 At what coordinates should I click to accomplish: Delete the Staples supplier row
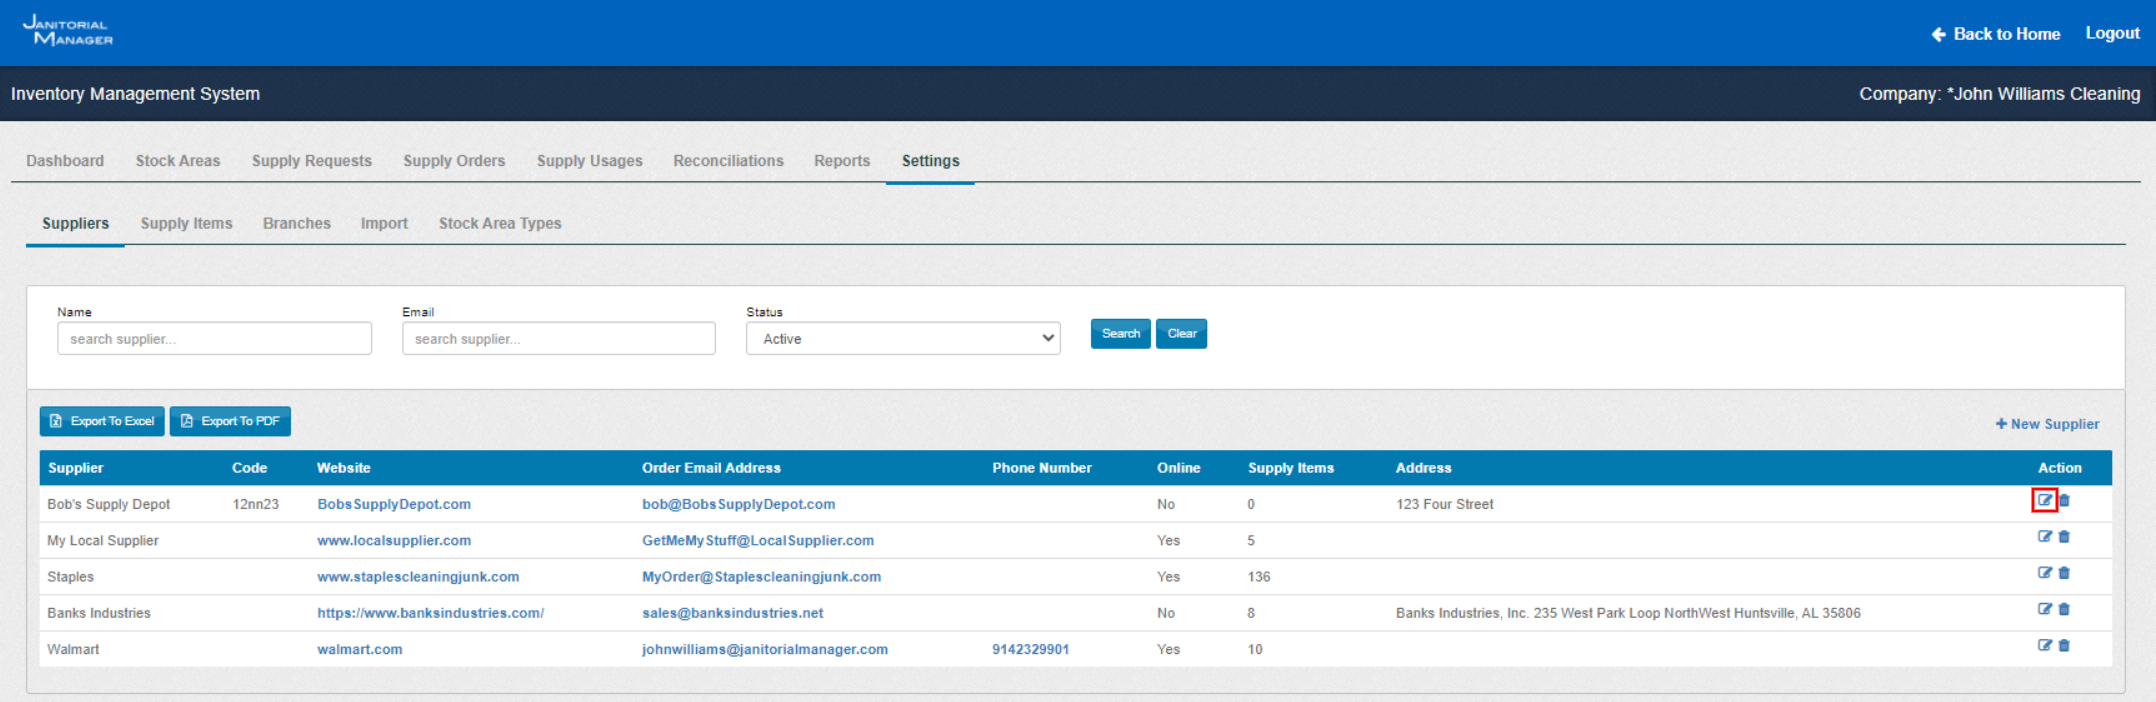pyautogui.click(x=2064, y=573)
